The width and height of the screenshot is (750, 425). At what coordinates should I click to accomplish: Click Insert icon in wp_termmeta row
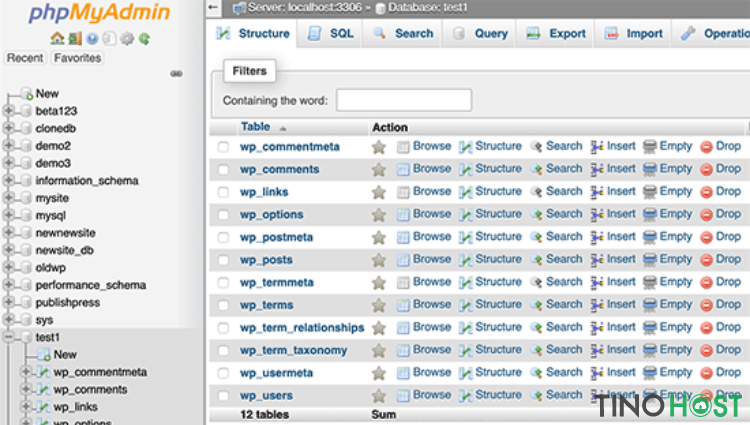pos(597,283)
